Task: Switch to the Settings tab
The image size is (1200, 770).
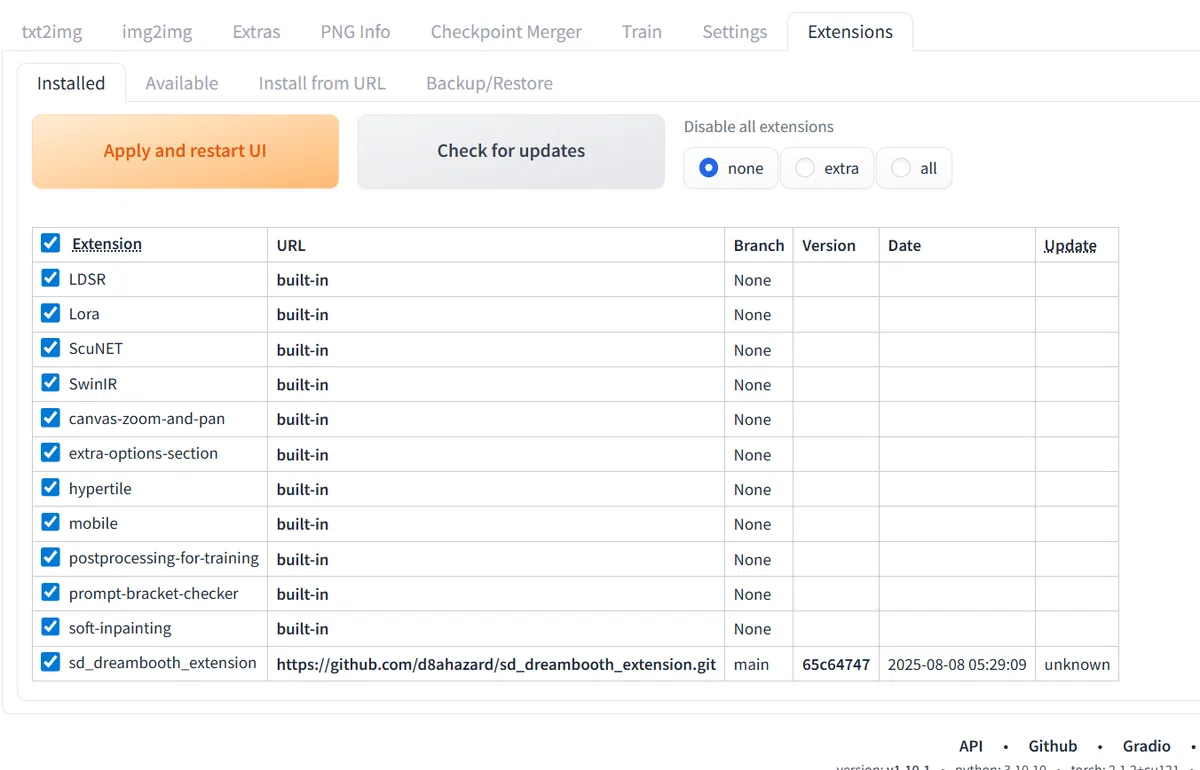Action: (735, 32)
